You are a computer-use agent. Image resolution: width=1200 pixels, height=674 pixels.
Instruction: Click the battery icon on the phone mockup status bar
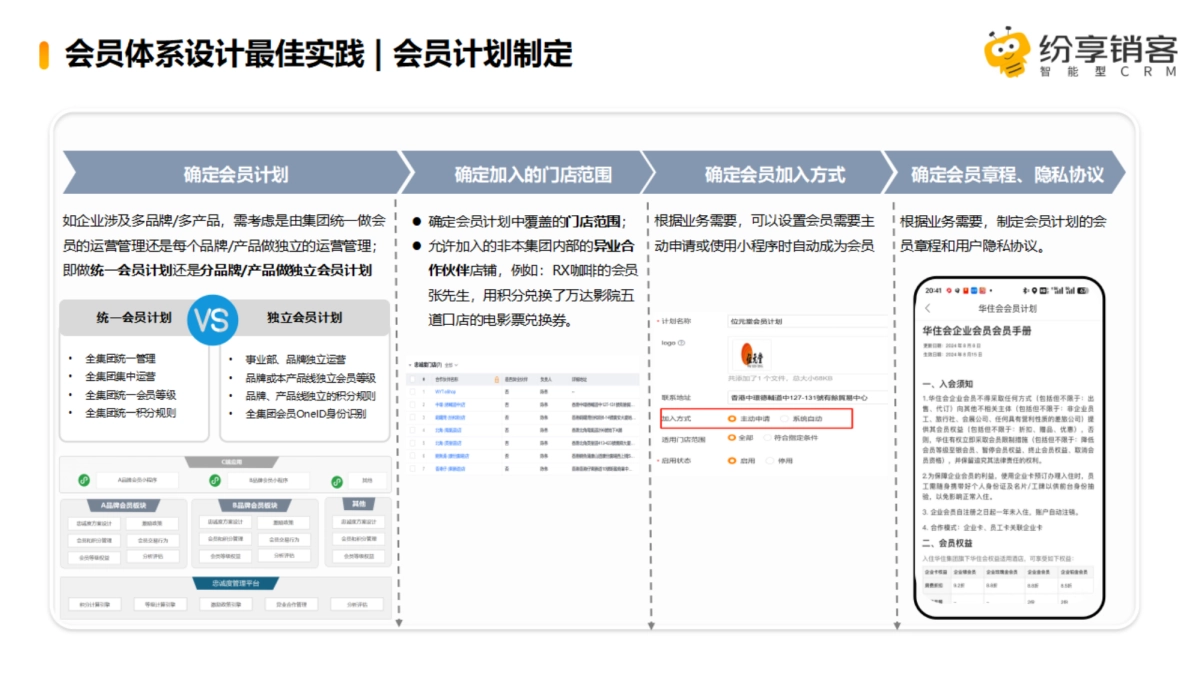point(1082,291)
